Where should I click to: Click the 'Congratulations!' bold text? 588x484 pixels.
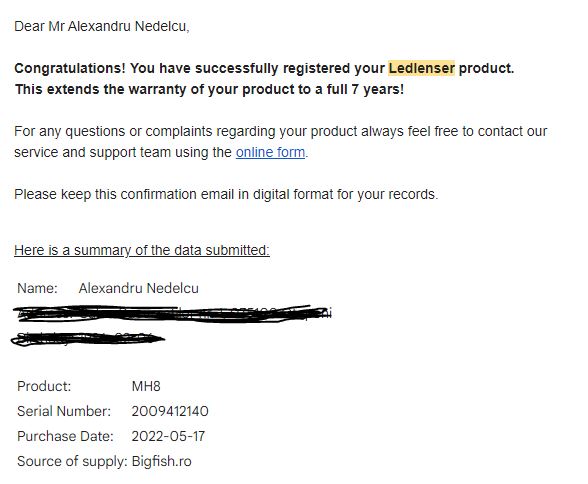pos(70,68)
